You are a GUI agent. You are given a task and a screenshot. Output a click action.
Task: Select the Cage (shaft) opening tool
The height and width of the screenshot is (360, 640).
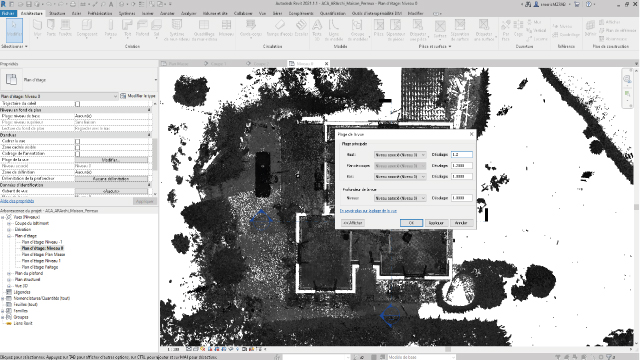[x=518, y=29]
